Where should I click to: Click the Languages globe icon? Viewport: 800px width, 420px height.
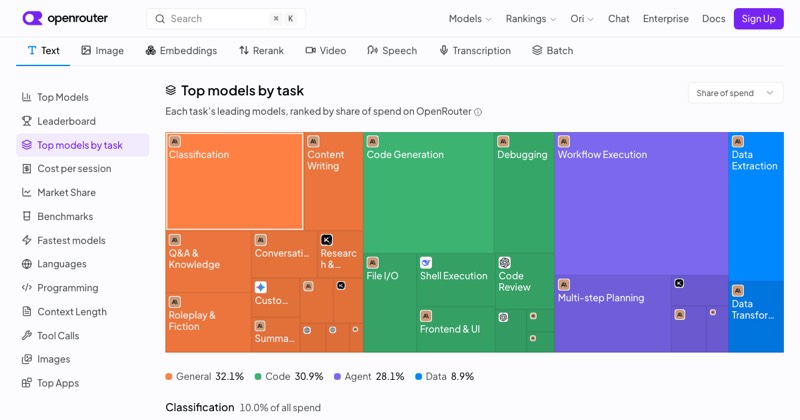tap(27, 264)
